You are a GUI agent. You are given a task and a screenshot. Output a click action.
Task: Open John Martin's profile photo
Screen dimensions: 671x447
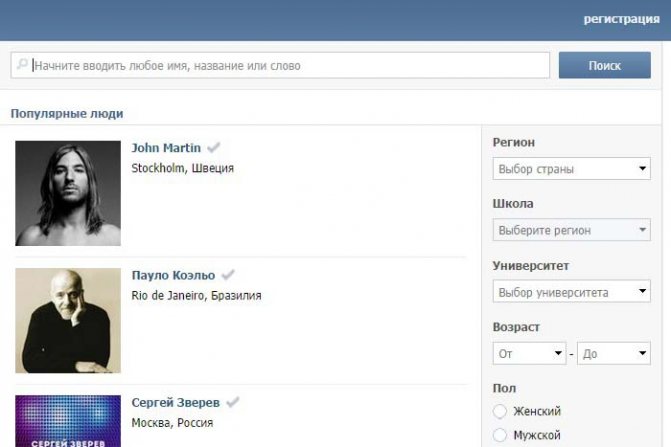click(68, 193)
